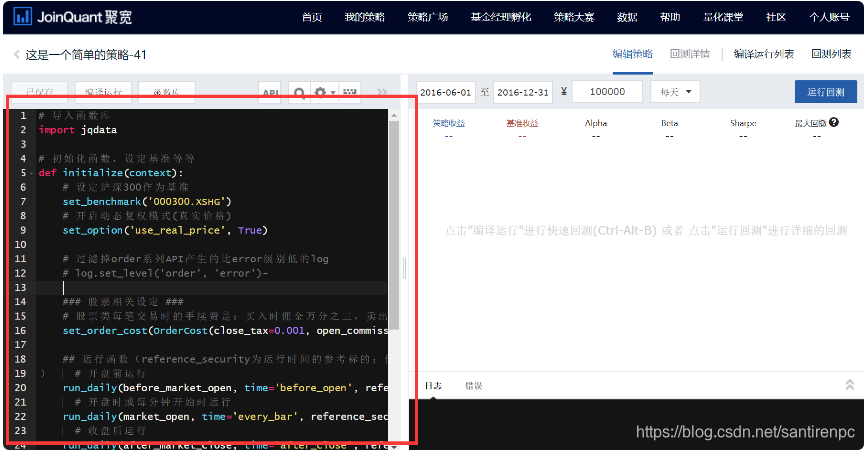Image resolution: width=865 pixels, height=451 pixels.
Task: Click line set_benchmark('000300.XSHG')
Action: (147, 202)
